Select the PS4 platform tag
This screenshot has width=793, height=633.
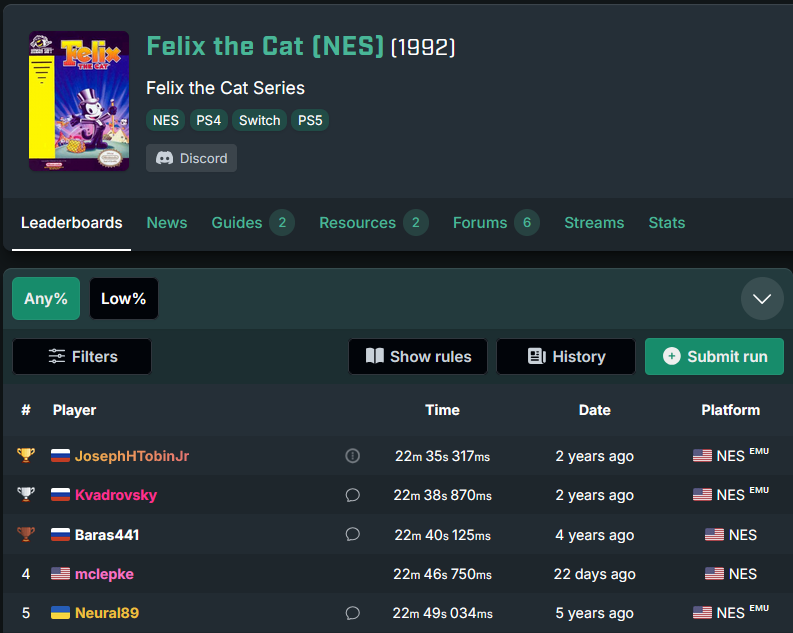tap(208, 120)
